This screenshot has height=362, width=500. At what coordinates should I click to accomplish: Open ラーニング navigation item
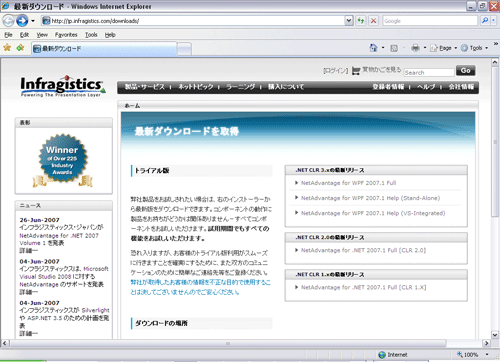point(241,87)
